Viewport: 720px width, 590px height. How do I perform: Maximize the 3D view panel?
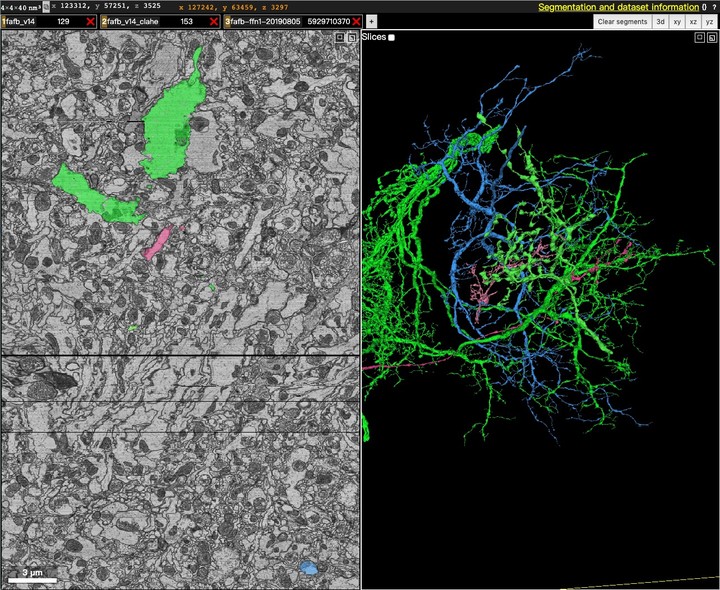[x=699, y=38]
